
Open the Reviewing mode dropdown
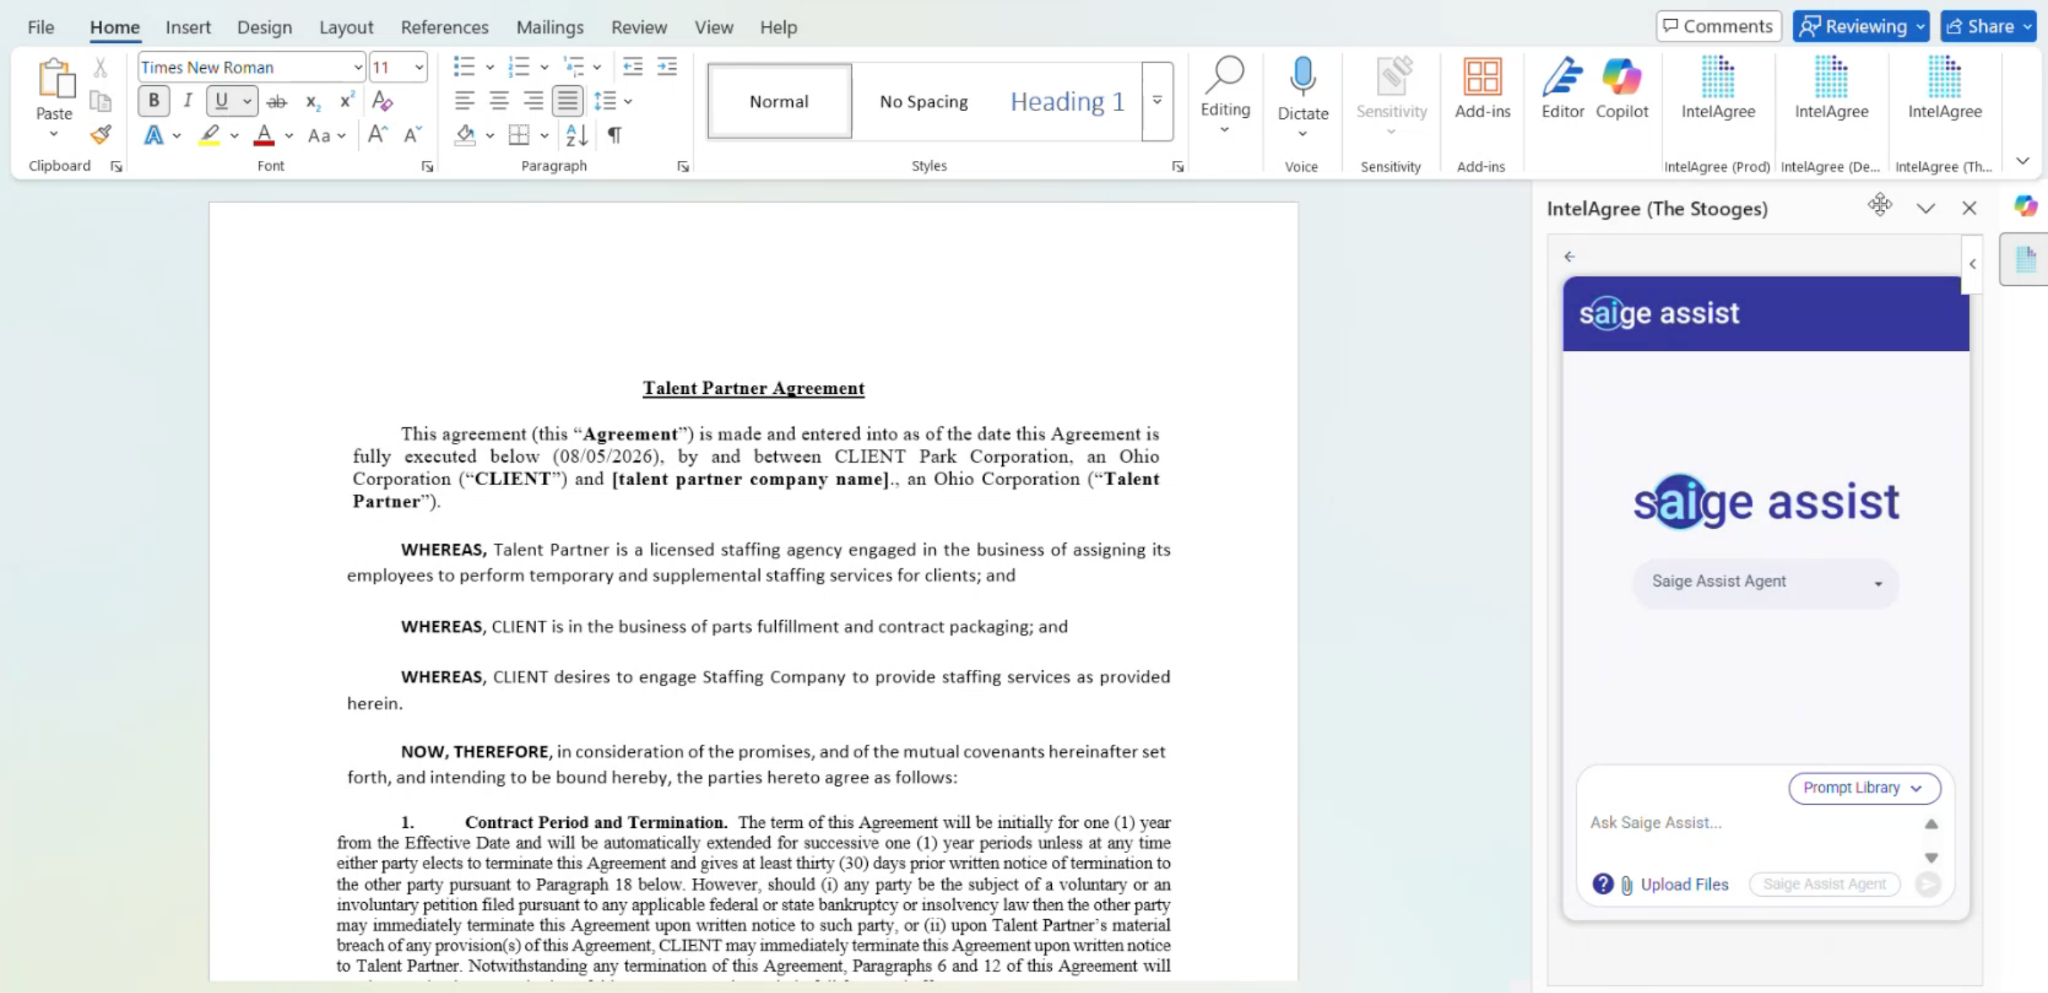point(1860,27)
